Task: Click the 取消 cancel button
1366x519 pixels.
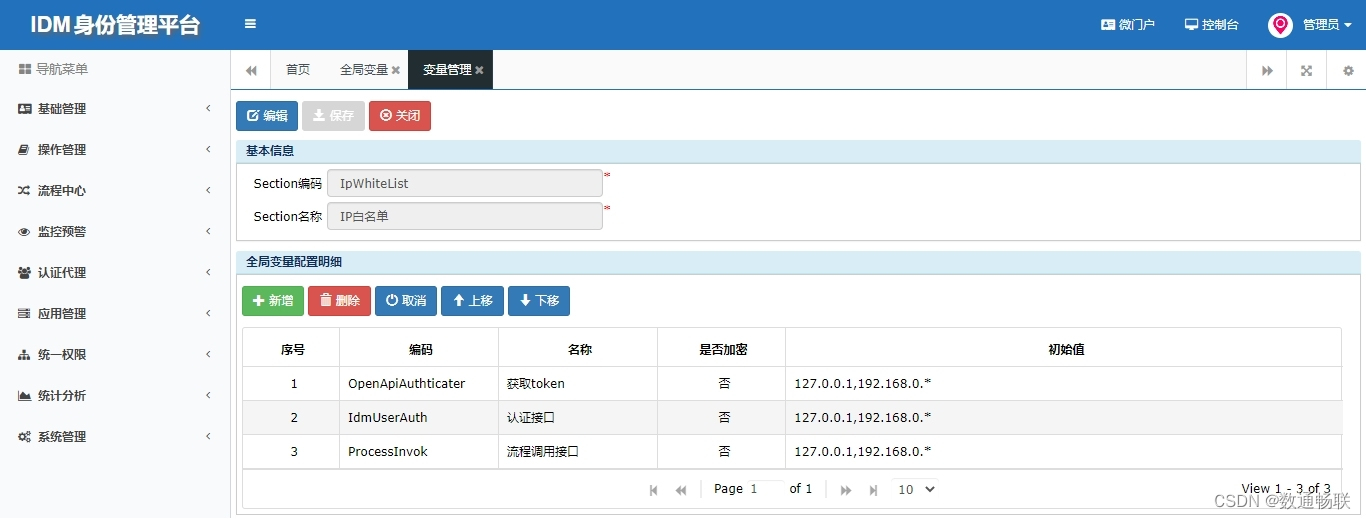Action: tap(406, 301)
